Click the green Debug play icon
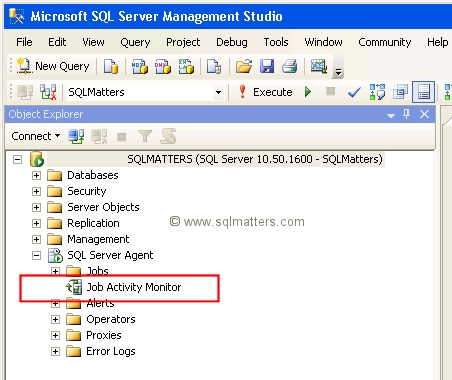 [x=308, y=91]
